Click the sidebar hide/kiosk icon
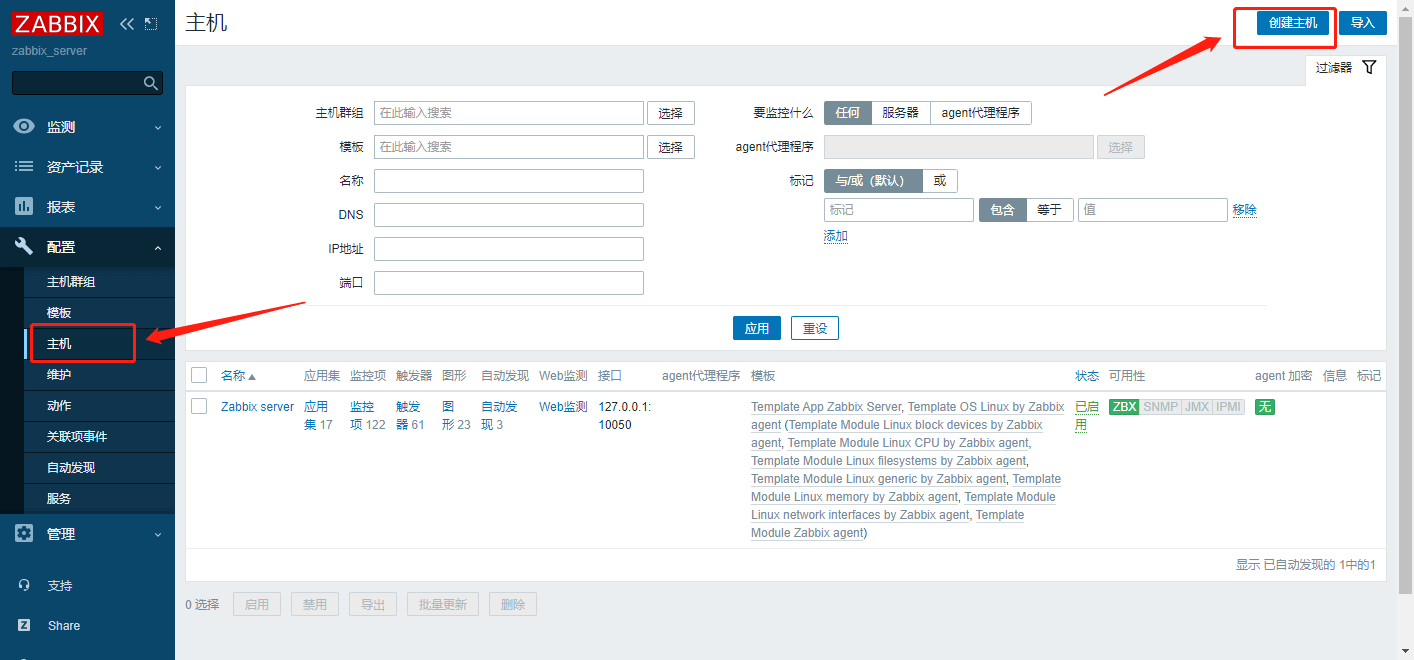This screenshot has height=660, width=1414. (151, 24)
